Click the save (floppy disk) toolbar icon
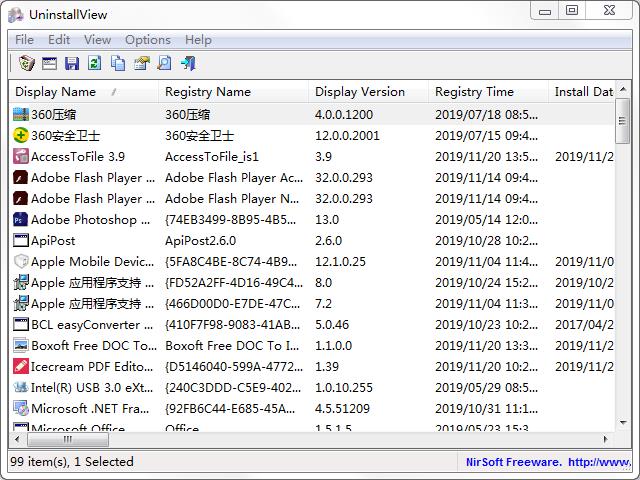The width and height of the screenshot is (640, 480). (x=72, y=63)
